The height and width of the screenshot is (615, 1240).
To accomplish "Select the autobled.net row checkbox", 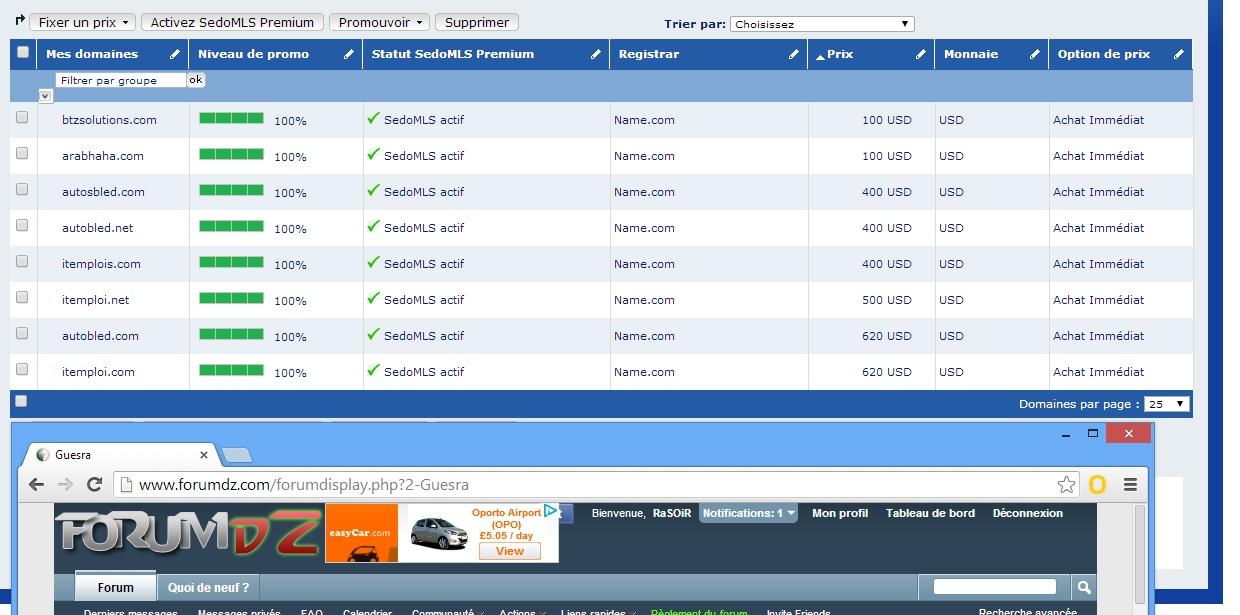I will click(x=22, y=226).
